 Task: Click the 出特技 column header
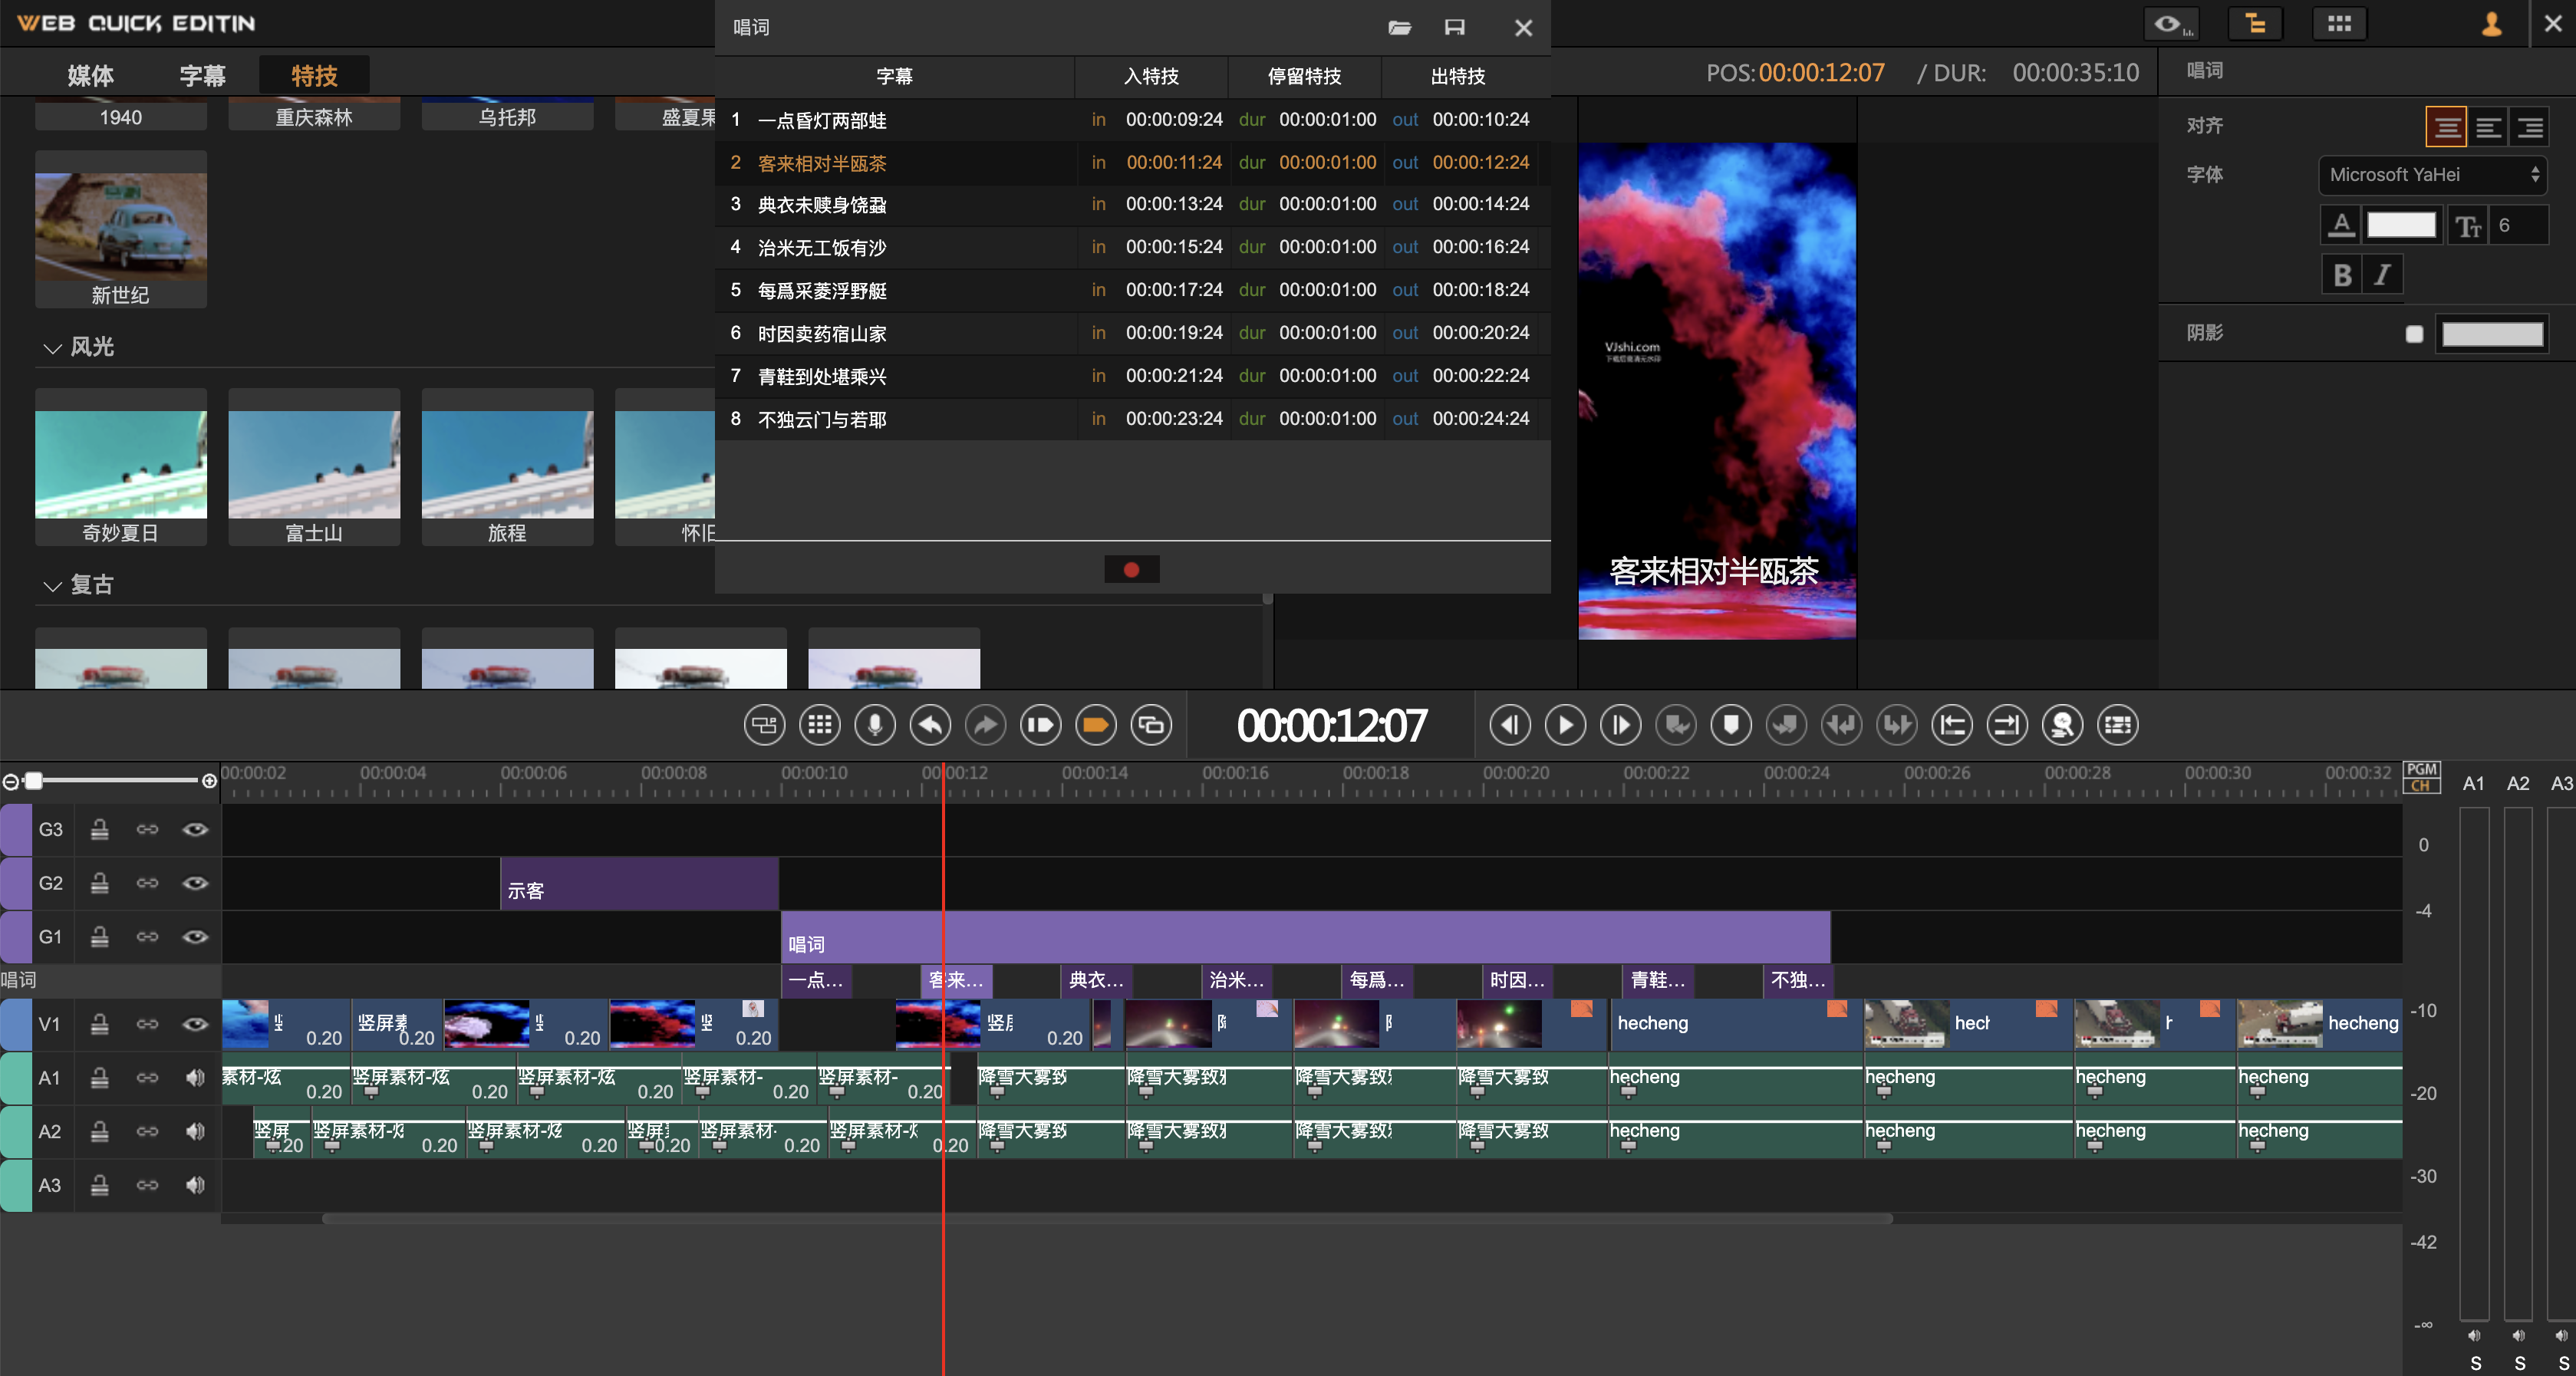click(x=1458, y=76)
